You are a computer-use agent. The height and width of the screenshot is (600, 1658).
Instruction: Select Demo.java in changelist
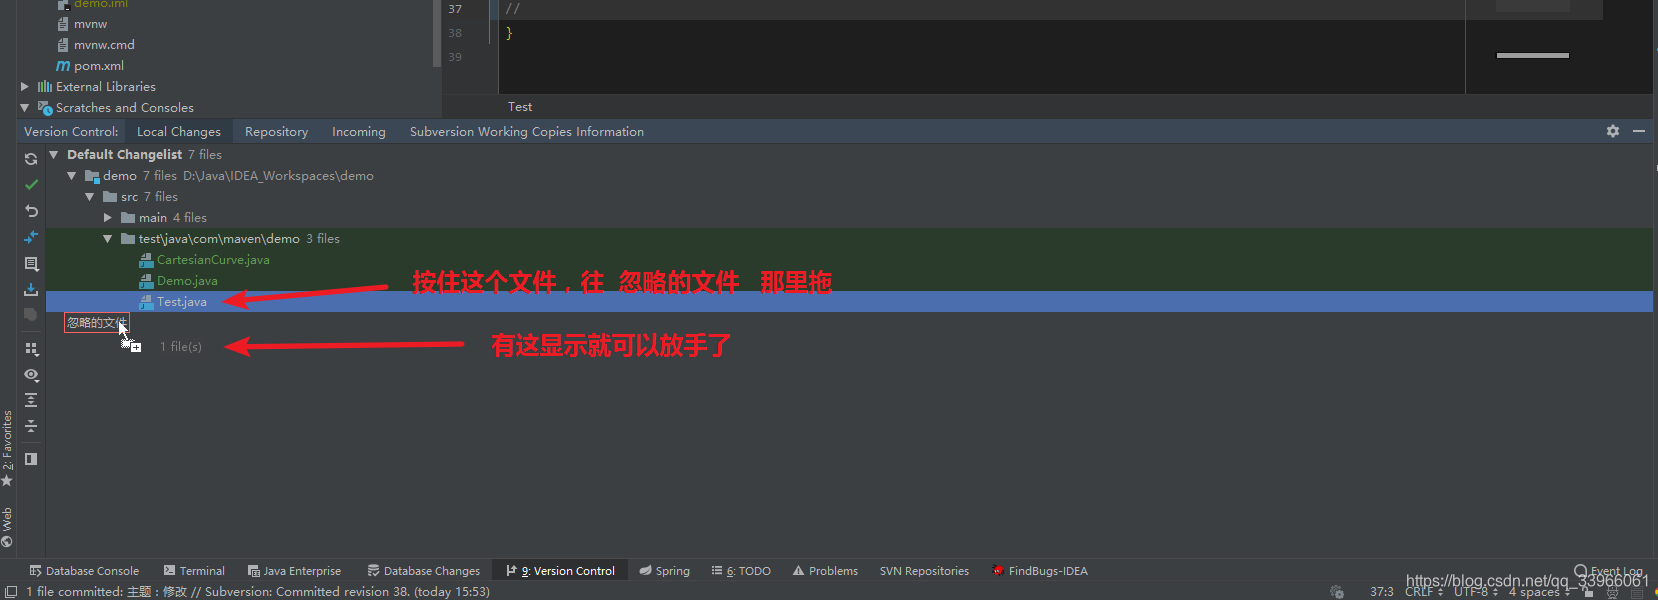tap(187, 281)
